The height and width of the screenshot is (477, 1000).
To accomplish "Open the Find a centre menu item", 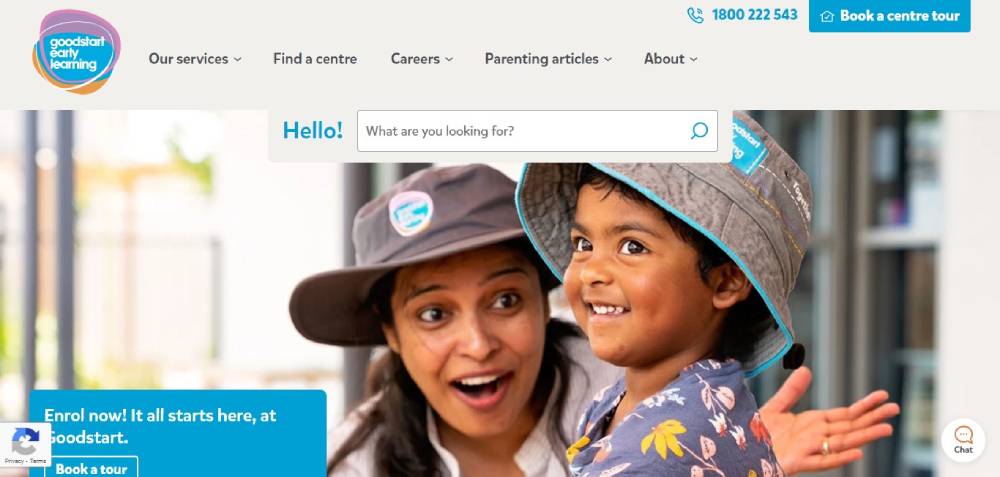I will tap(315, 59).
